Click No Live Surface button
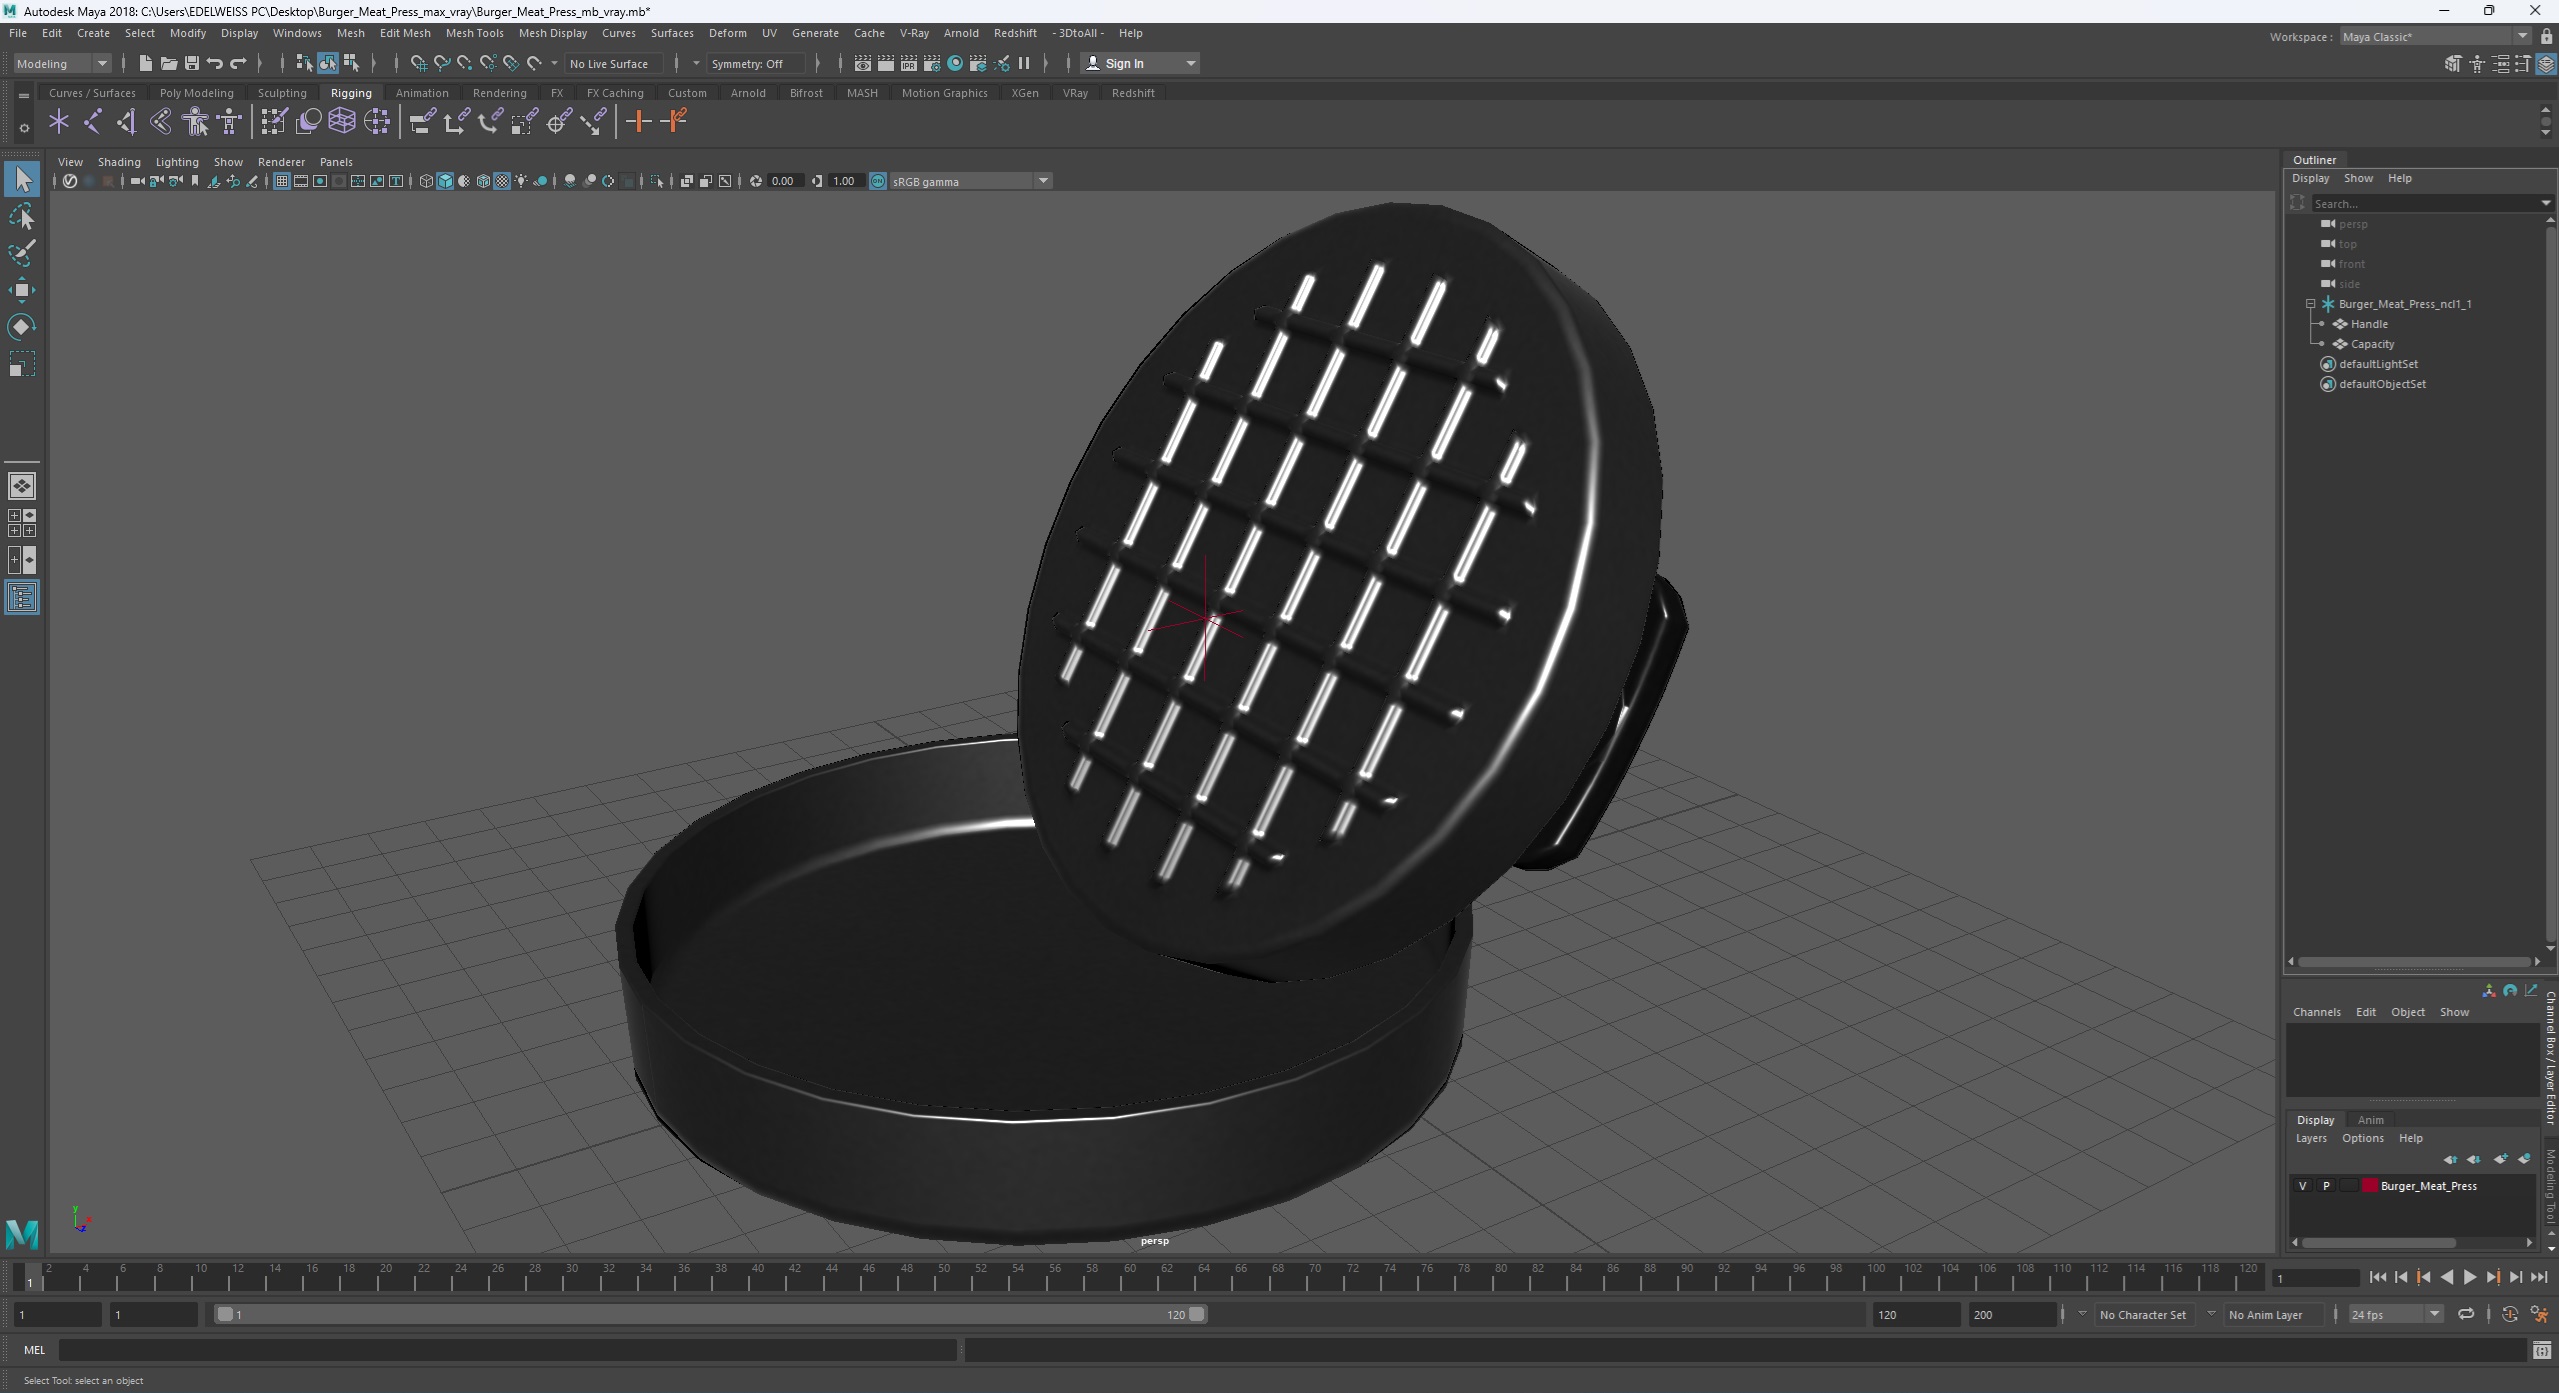2559x1393 pixels. (609, 64)
